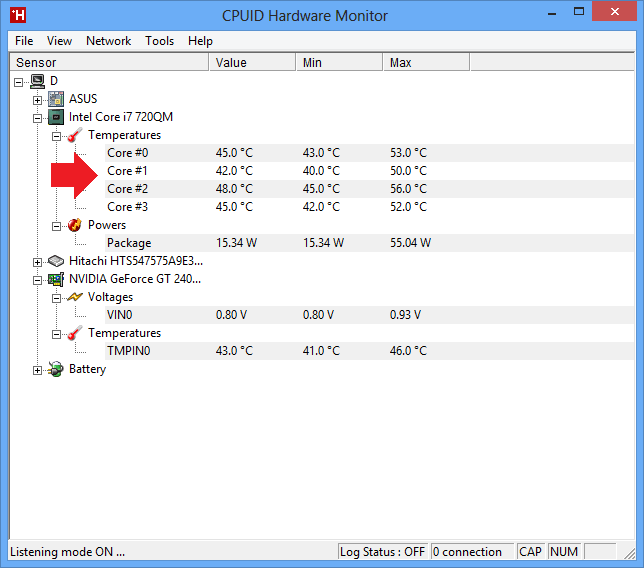Click the Hitachi hard drive icon
The width and height of the screenshot is (644, 568).
56,261
